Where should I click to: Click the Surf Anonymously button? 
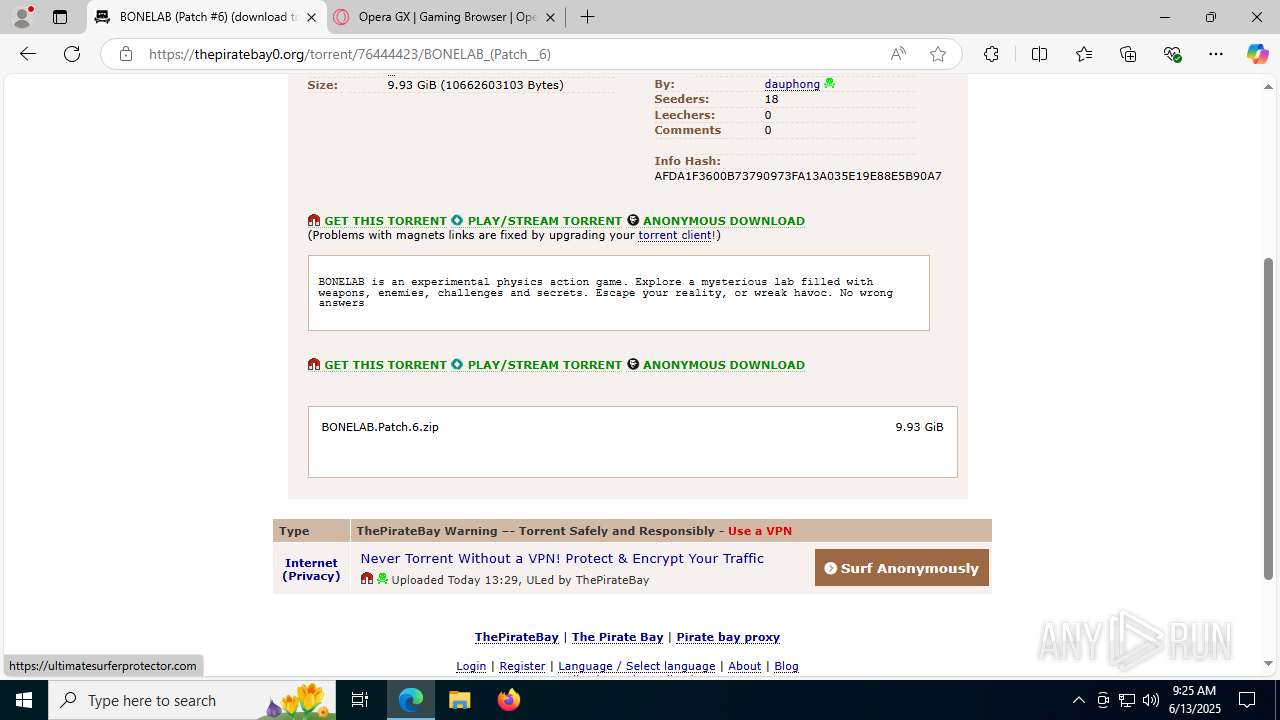click(x=902, y=568)
